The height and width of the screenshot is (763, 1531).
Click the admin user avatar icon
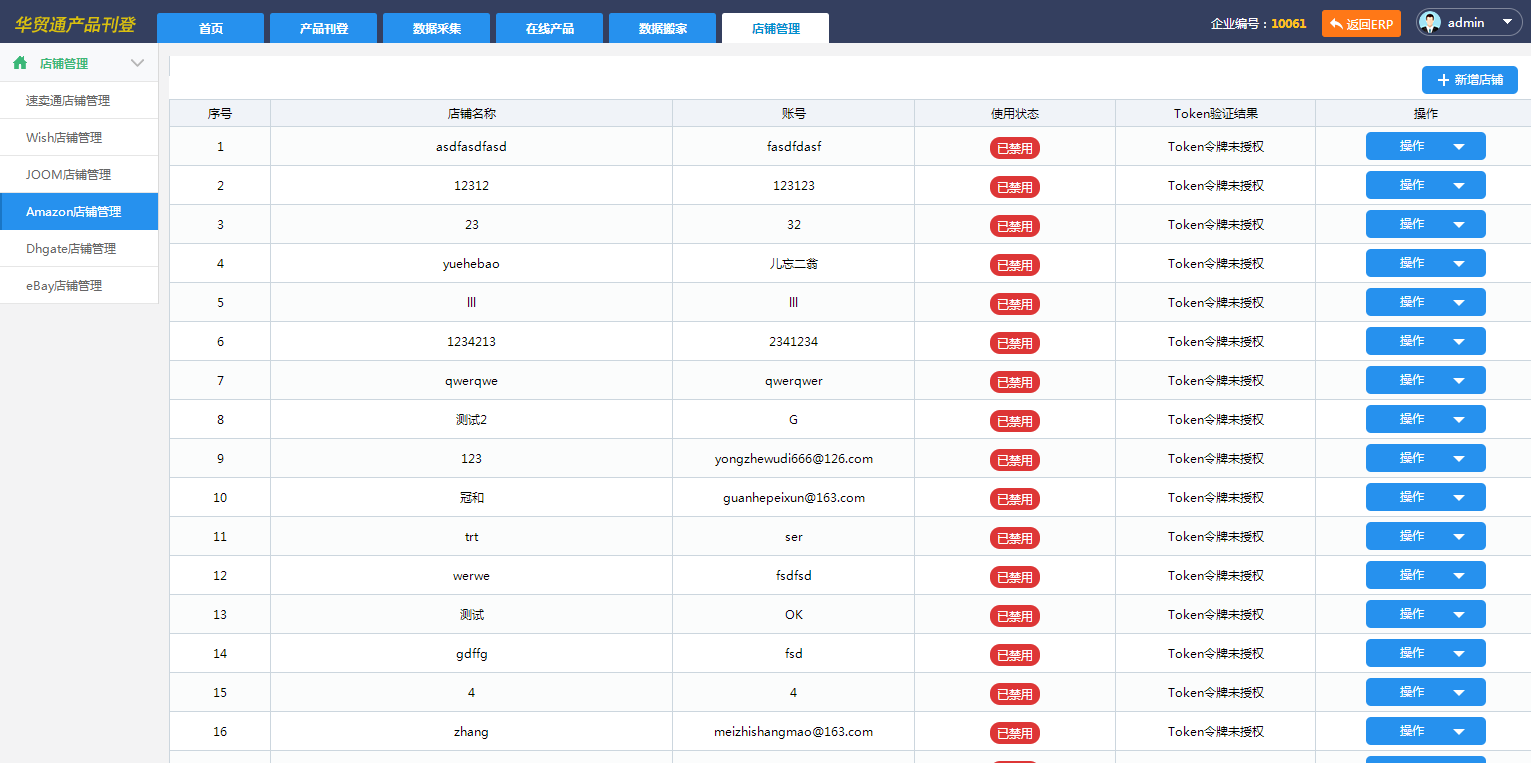click(x=1430, y=23)
